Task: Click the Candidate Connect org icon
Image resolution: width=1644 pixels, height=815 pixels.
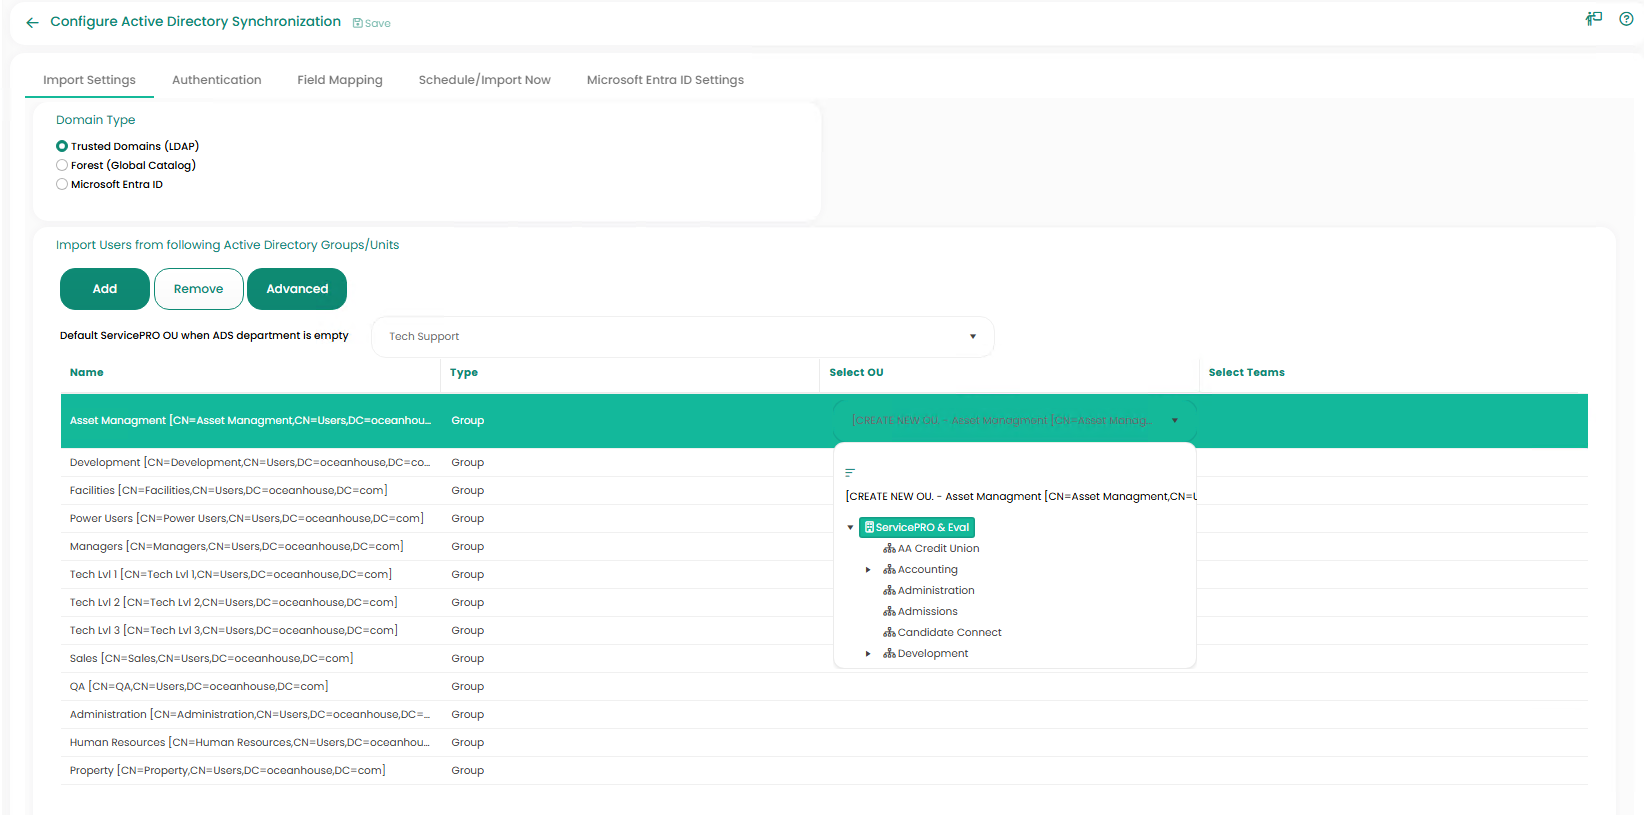Action: (889, 633)
